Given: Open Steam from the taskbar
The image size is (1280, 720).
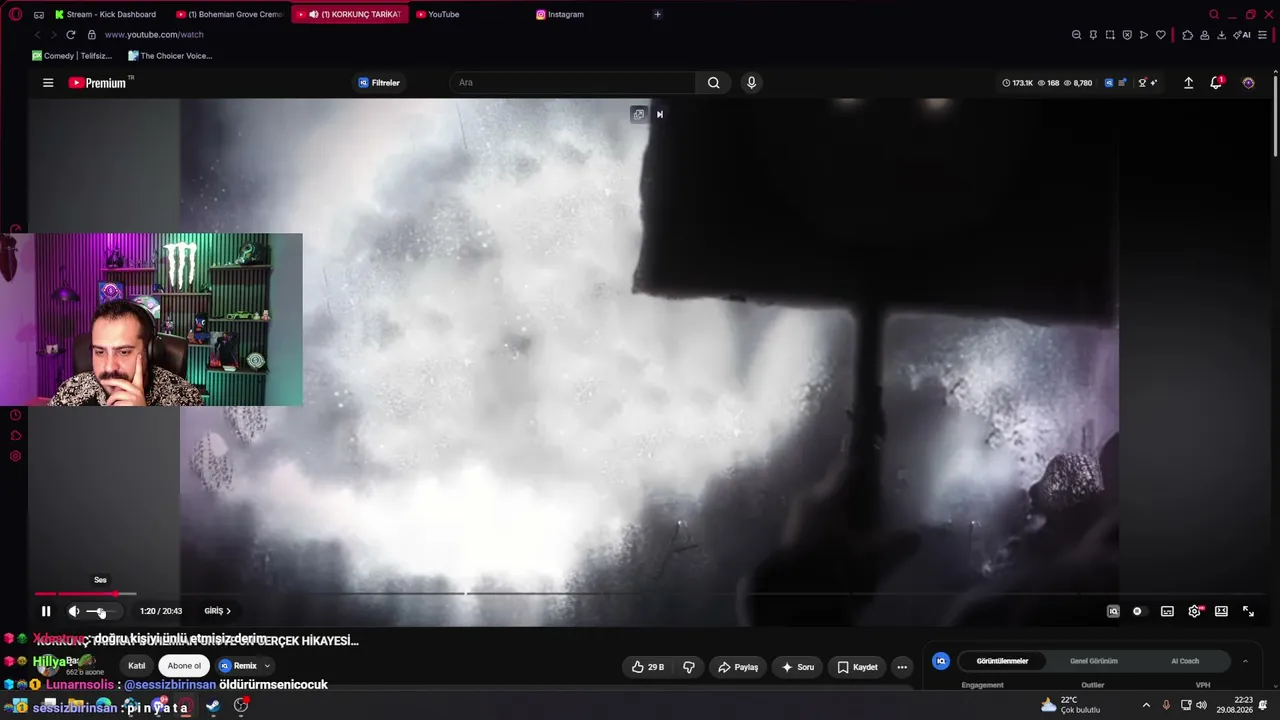Looking at the screenshot, I should pos(213,706).
